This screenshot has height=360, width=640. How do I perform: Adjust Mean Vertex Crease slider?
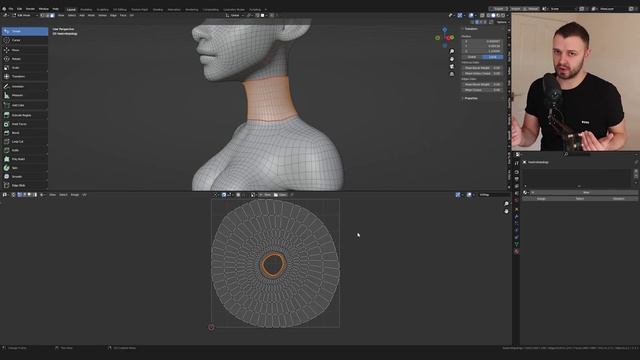point(482,73)
